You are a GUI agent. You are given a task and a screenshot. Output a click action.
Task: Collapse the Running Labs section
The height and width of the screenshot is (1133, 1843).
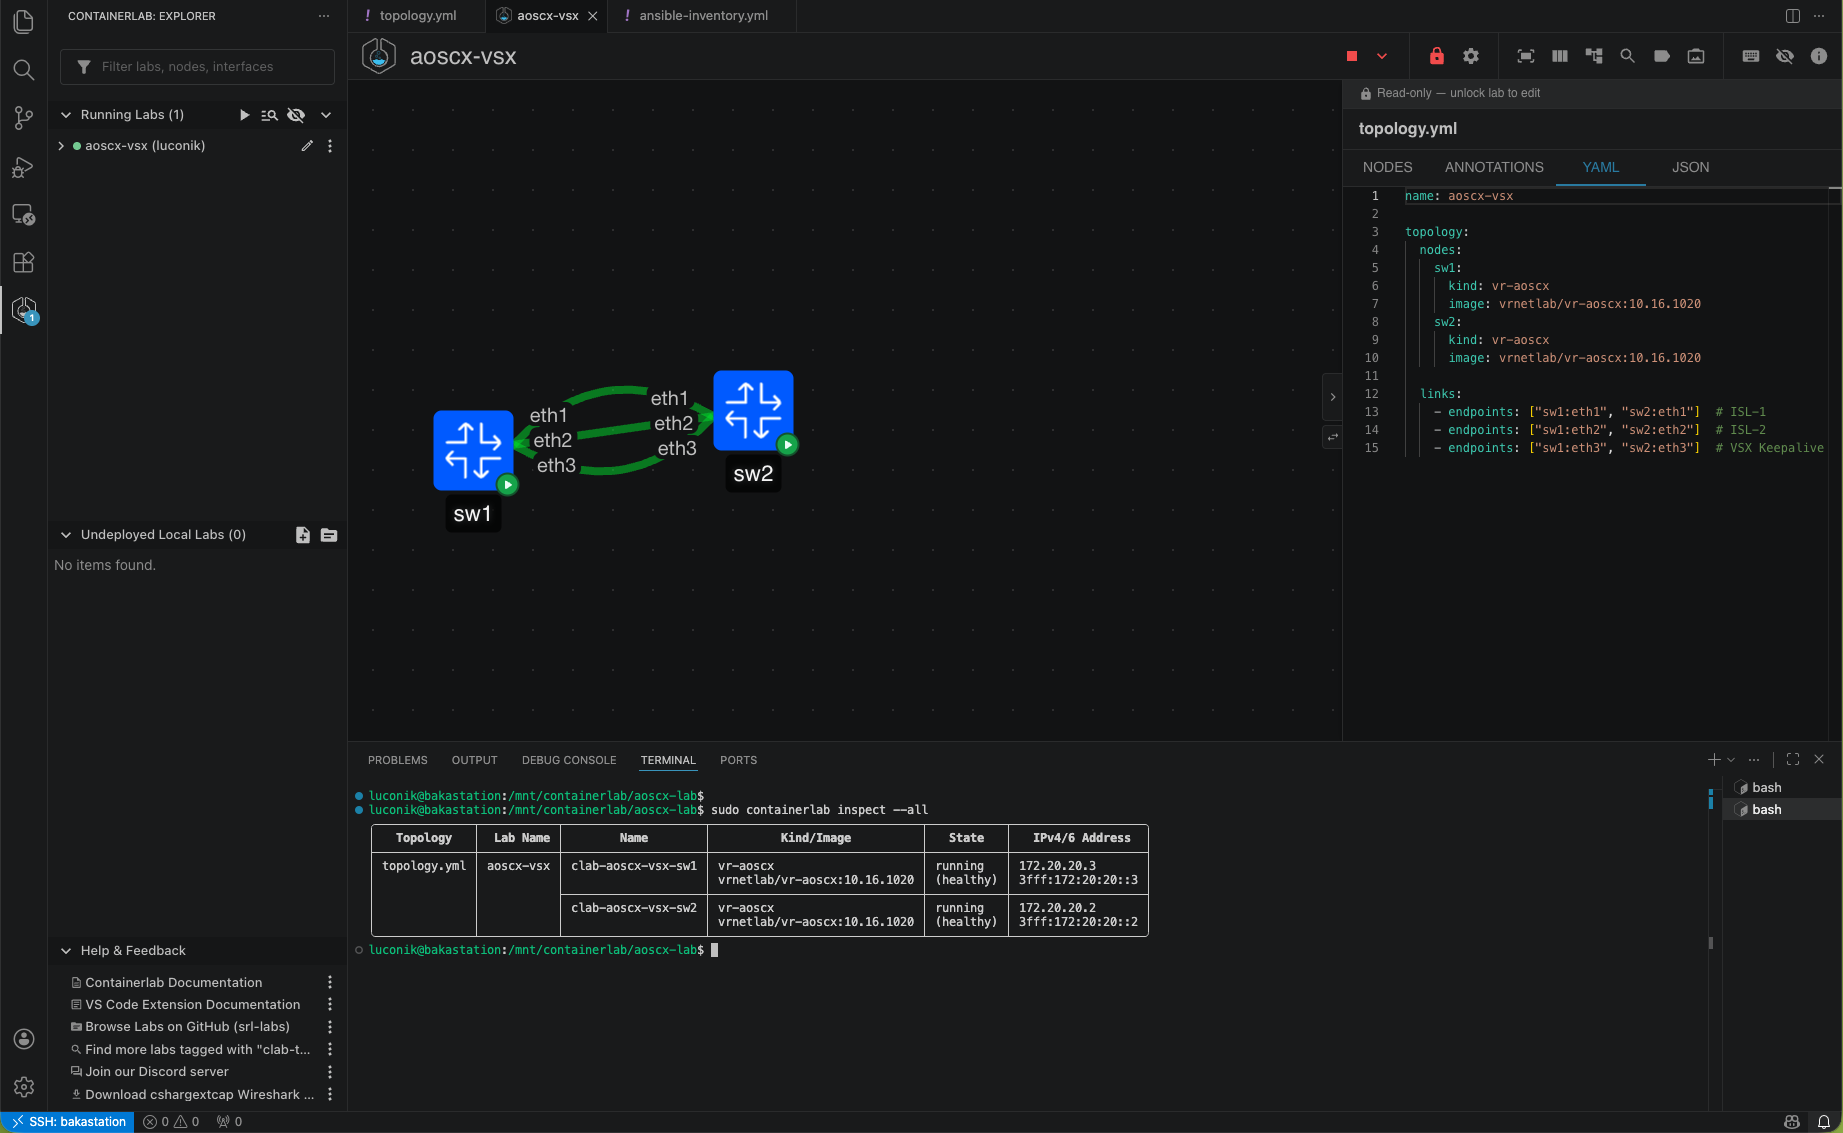[x=66, y=115]
